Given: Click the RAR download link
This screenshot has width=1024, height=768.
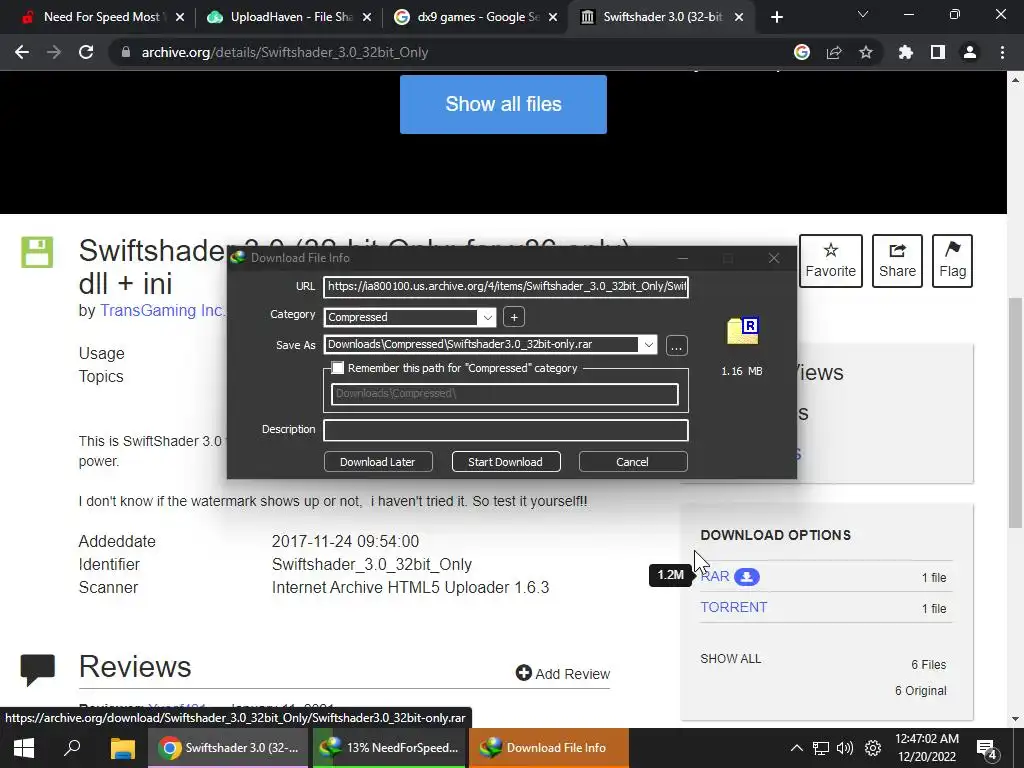Looking at the screenshot, I should (x=715, y=577).
